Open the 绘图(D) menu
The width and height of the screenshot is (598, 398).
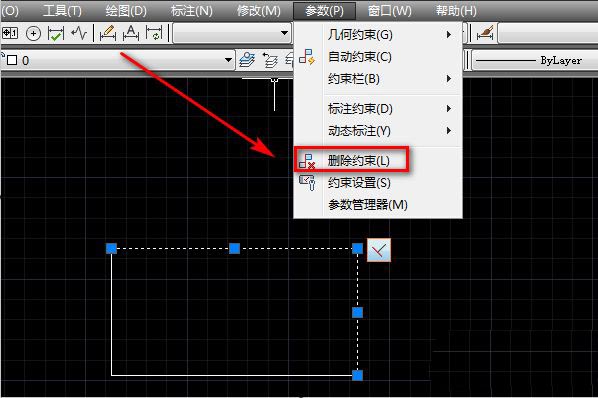[x=126, y=11]
